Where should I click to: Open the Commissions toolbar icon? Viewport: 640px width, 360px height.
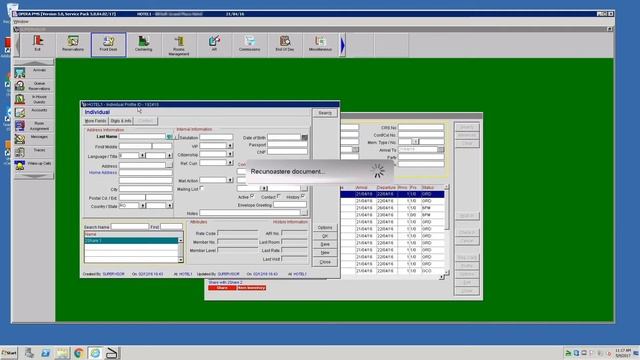click(249, 44)
